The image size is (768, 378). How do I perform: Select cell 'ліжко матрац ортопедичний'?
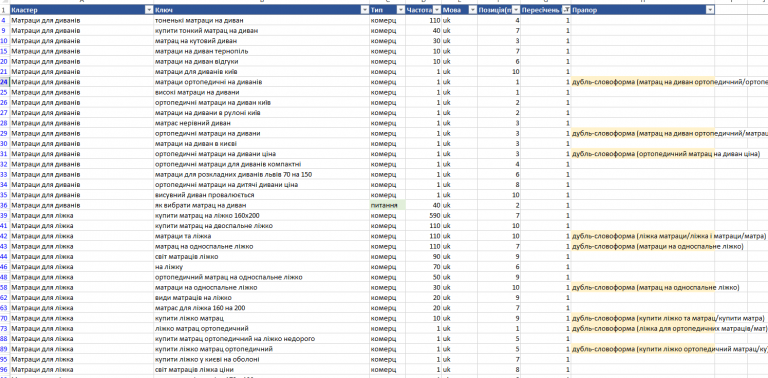pos(261,329)
